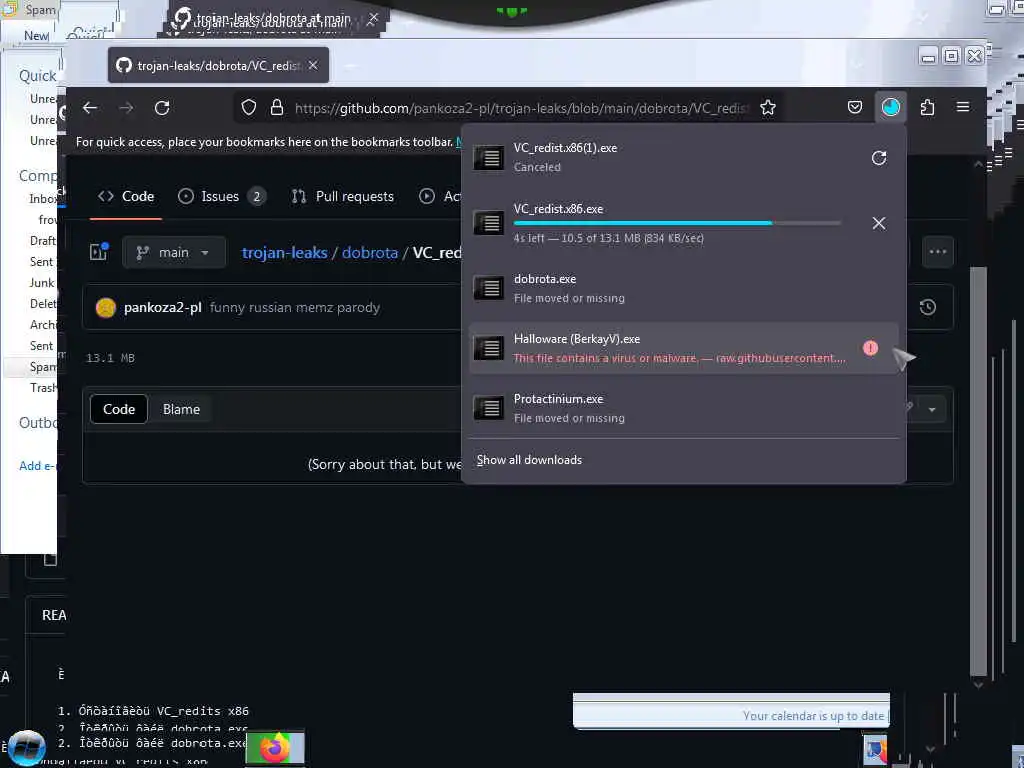Go back using Firefox back arrow
This screenshot has height=768, width=1024.
[90, 108]
